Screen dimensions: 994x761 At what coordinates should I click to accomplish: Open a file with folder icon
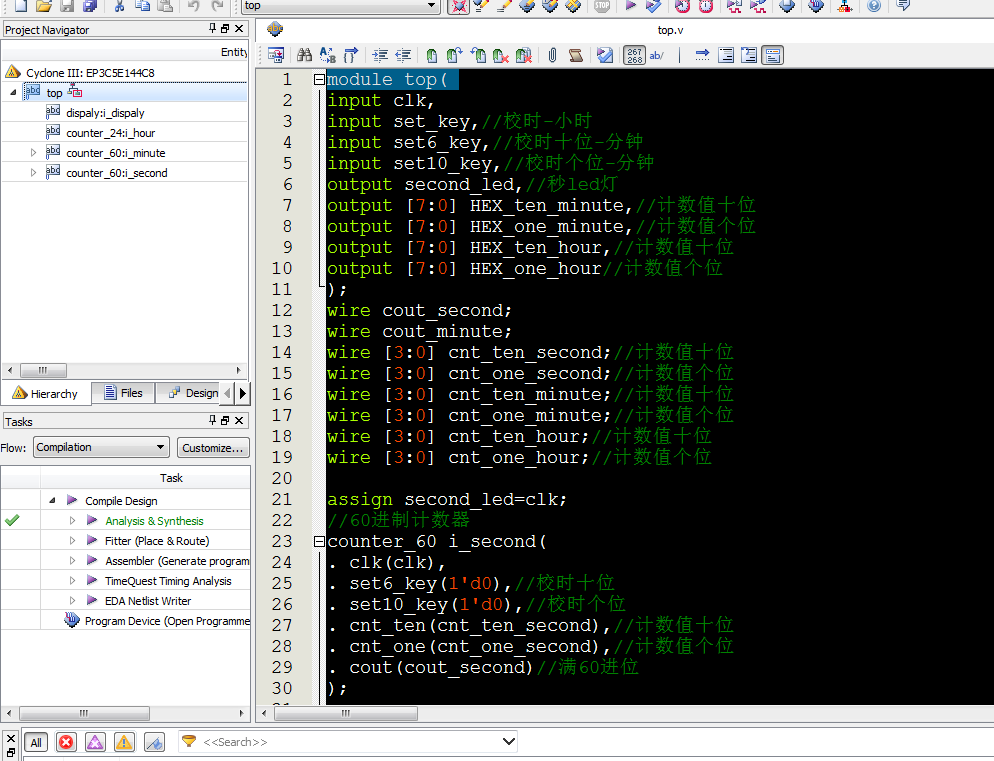click(x=43, y=6)
